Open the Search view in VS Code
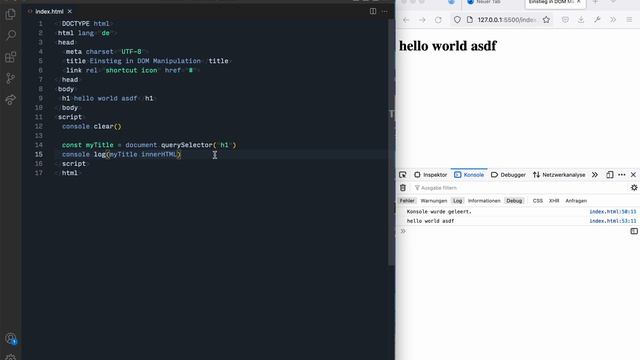The image size is (640, 360). [11, 35]
